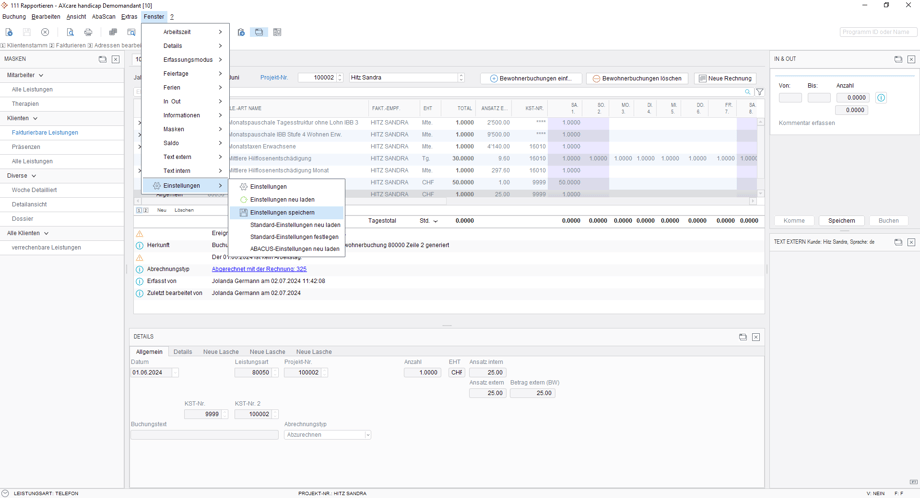
Task: Undock the DETAILS panel
Action: (x=743, y=337)
